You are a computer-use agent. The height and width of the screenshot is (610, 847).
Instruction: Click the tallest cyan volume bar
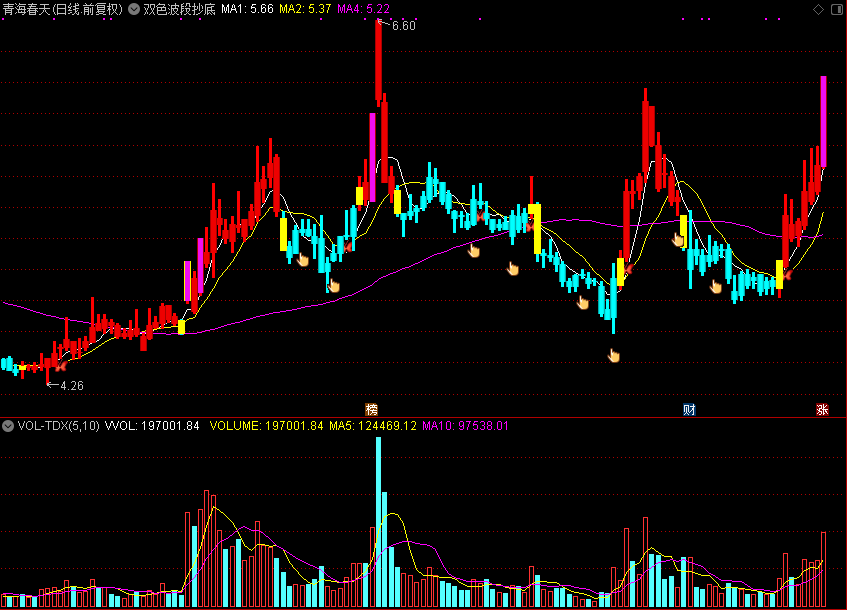(379, 522)
